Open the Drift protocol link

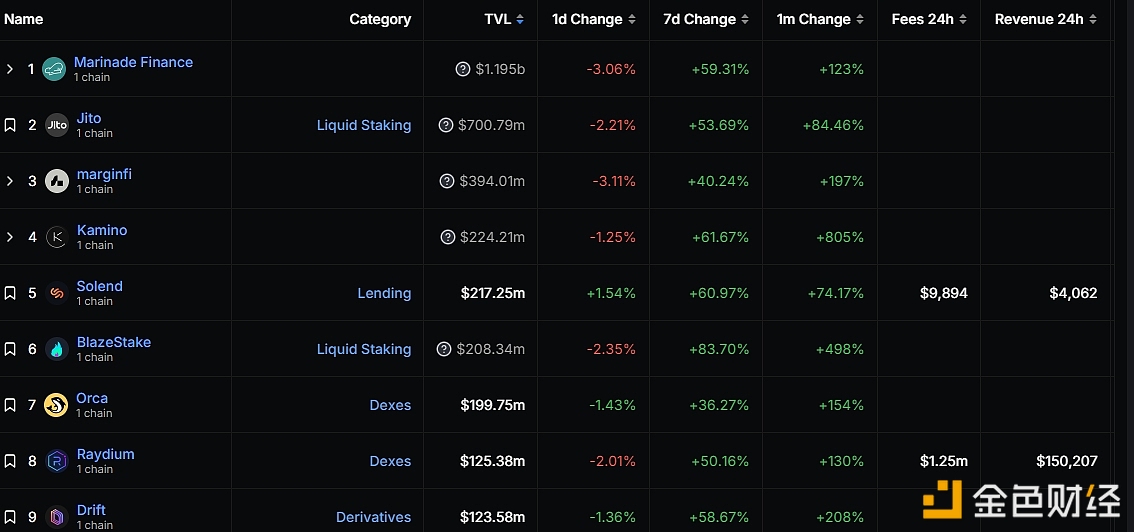91,510
